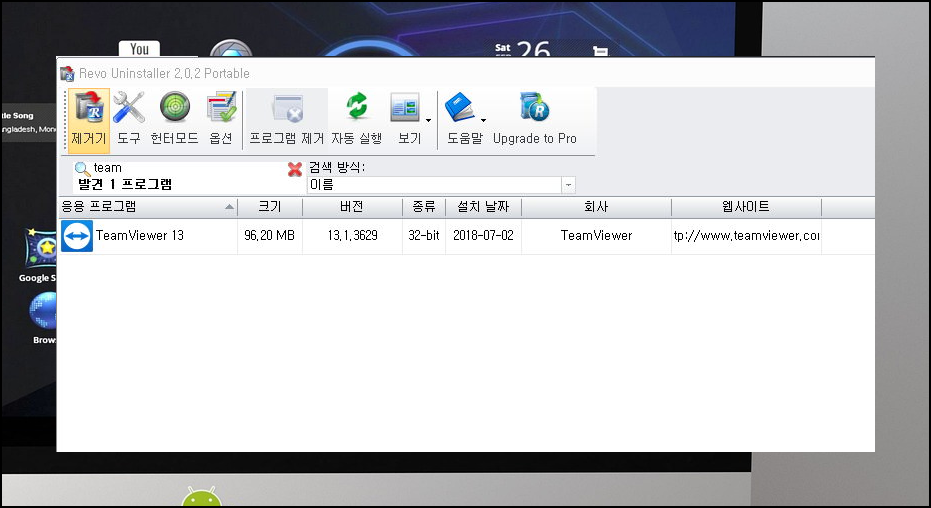
Task: Clear the search with the red X
Action: (x=294, y=169)
